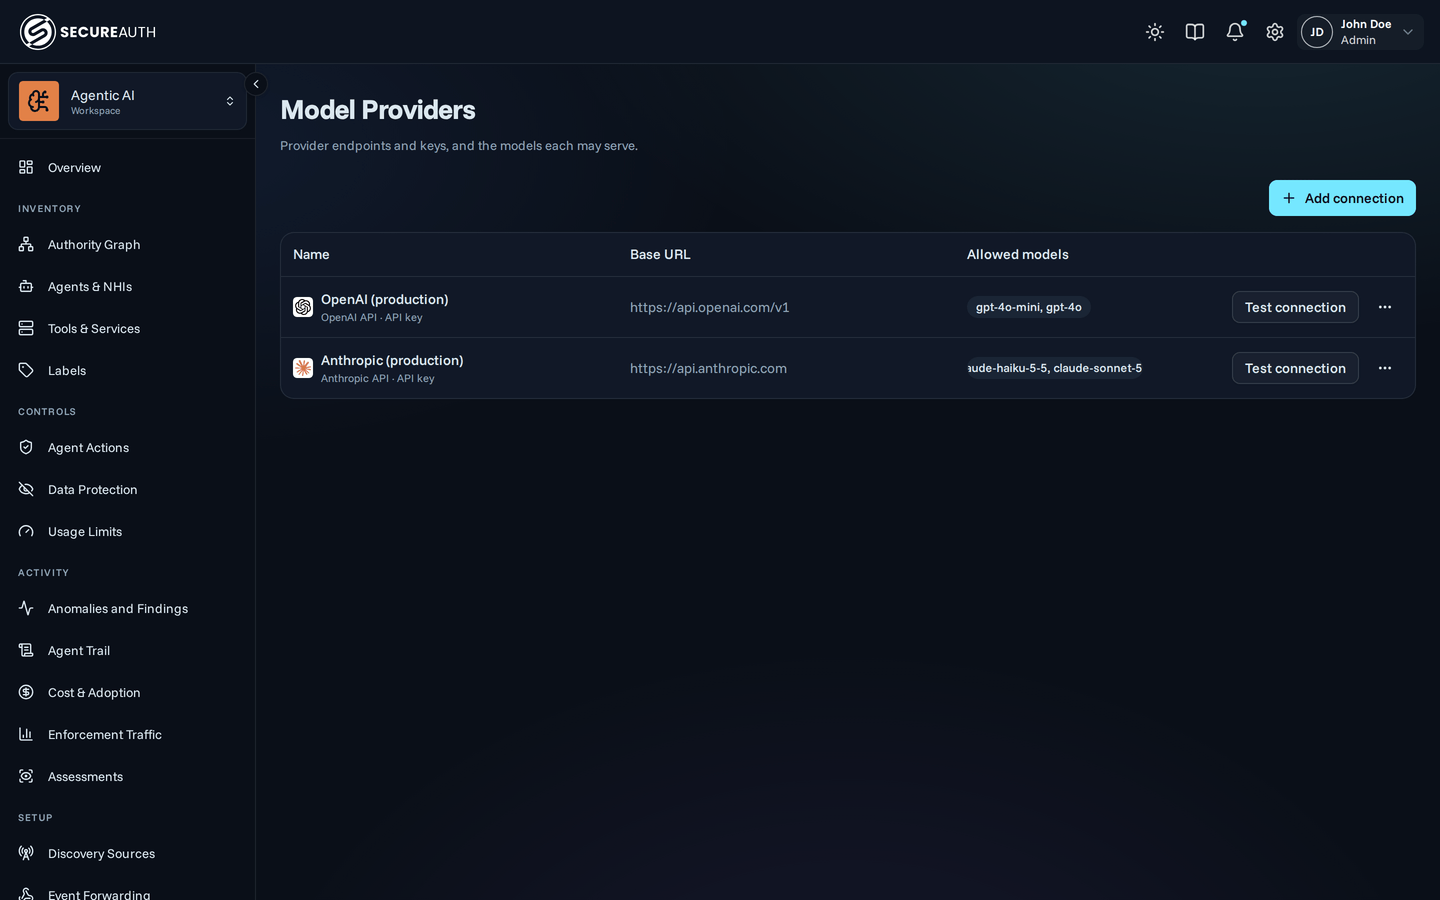Test connection for Anthropic (production)
1440x900 pixels.
pos(1295,368)
